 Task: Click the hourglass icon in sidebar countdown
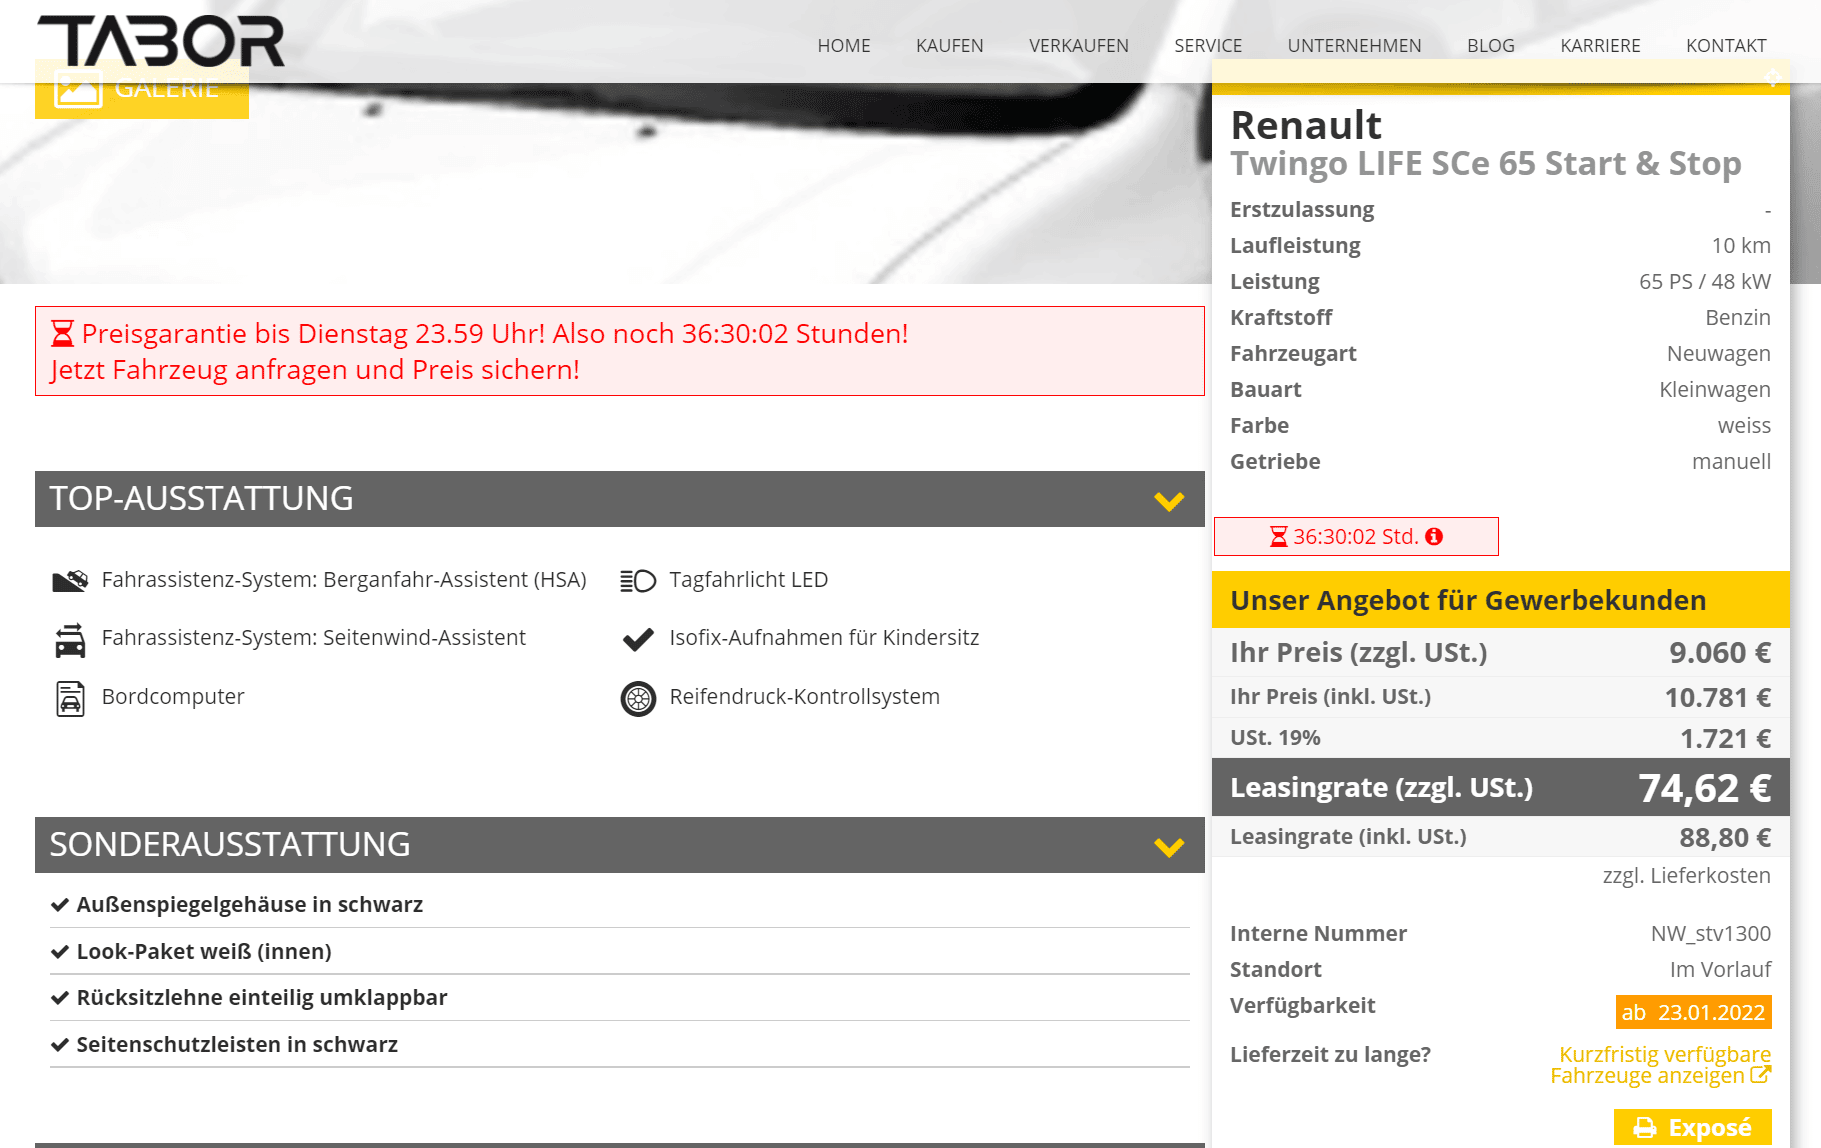[x=1278, y=537]
